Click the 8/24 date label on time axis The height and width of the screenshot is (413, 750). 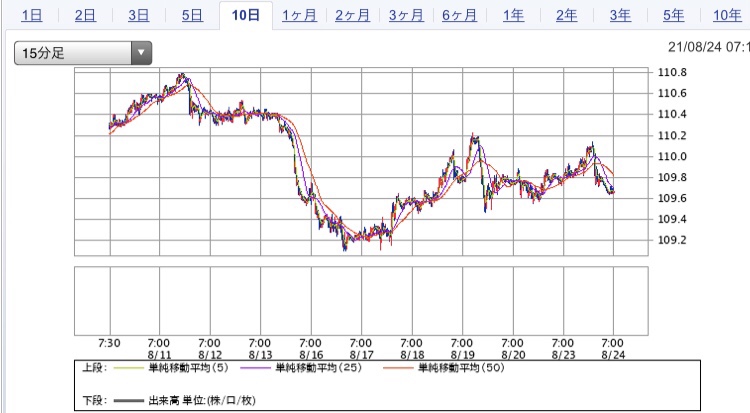coord(613,355)
